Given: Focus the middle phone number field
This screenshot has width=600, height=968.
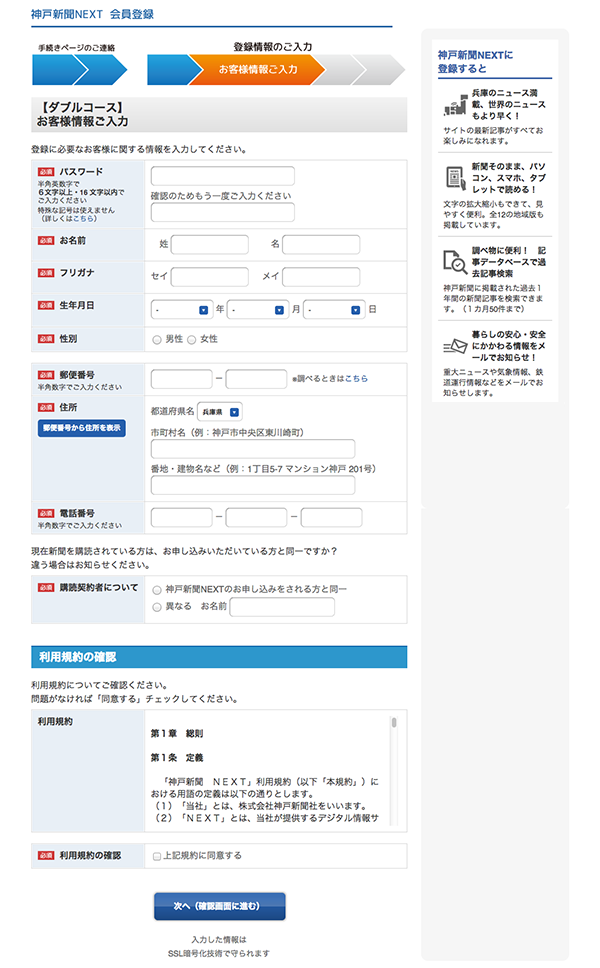Looking at the screenshot, I should coord(256,517).
